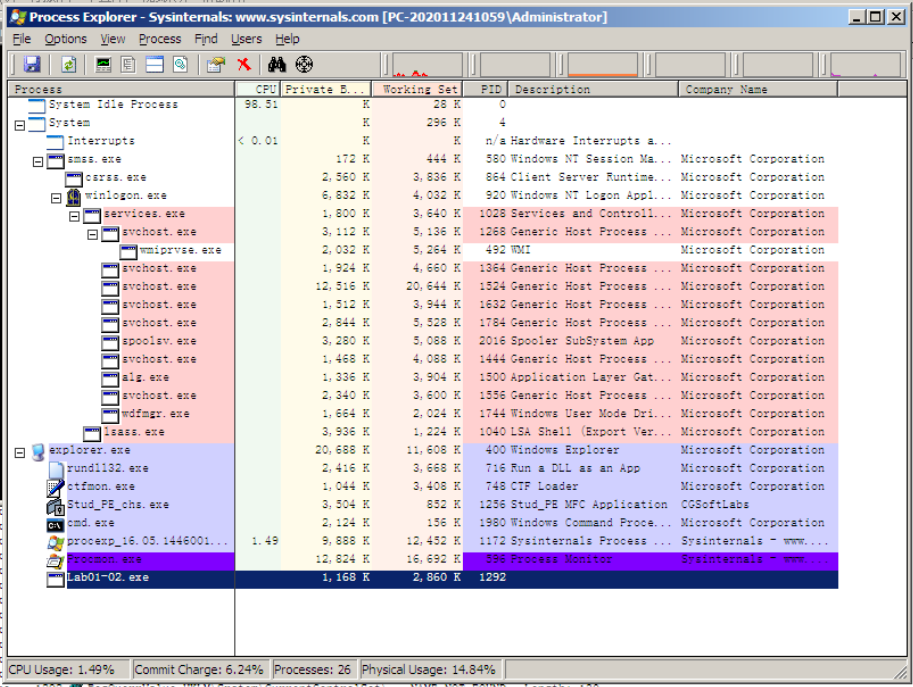The height and width of the screenshot is (687, 913).
Task: Click the explorer.exe process icon
Action: pyautogui.click(x=38, y=451)
